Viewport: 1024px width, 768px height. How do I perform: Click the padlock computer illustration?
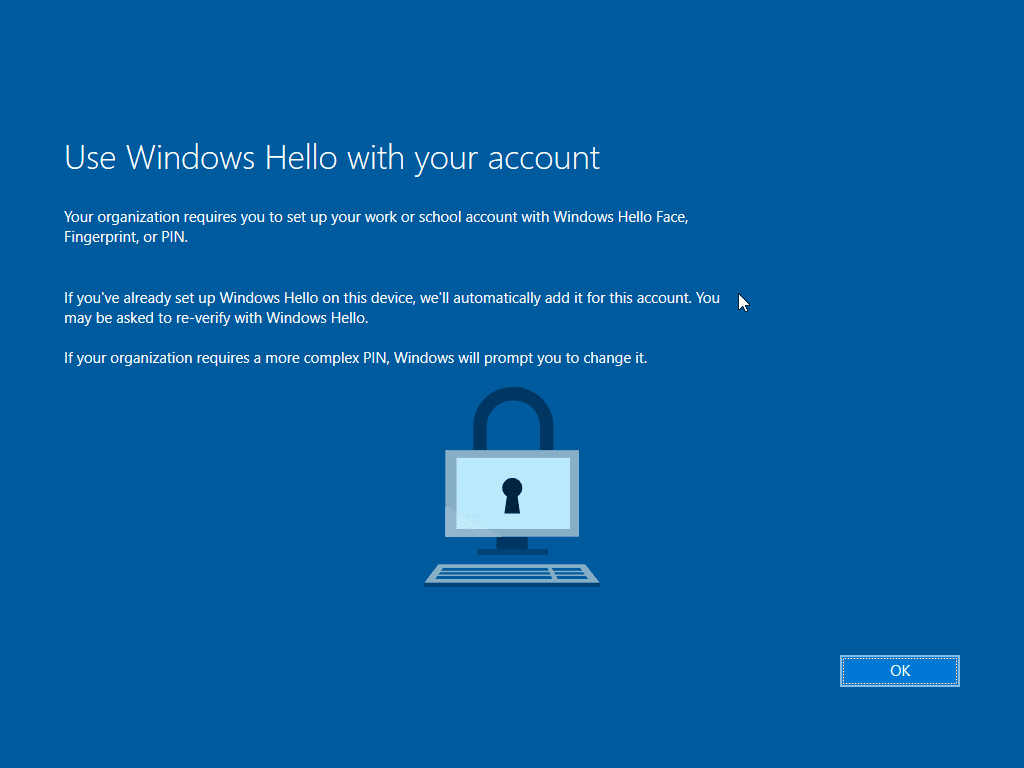(512, 487)
